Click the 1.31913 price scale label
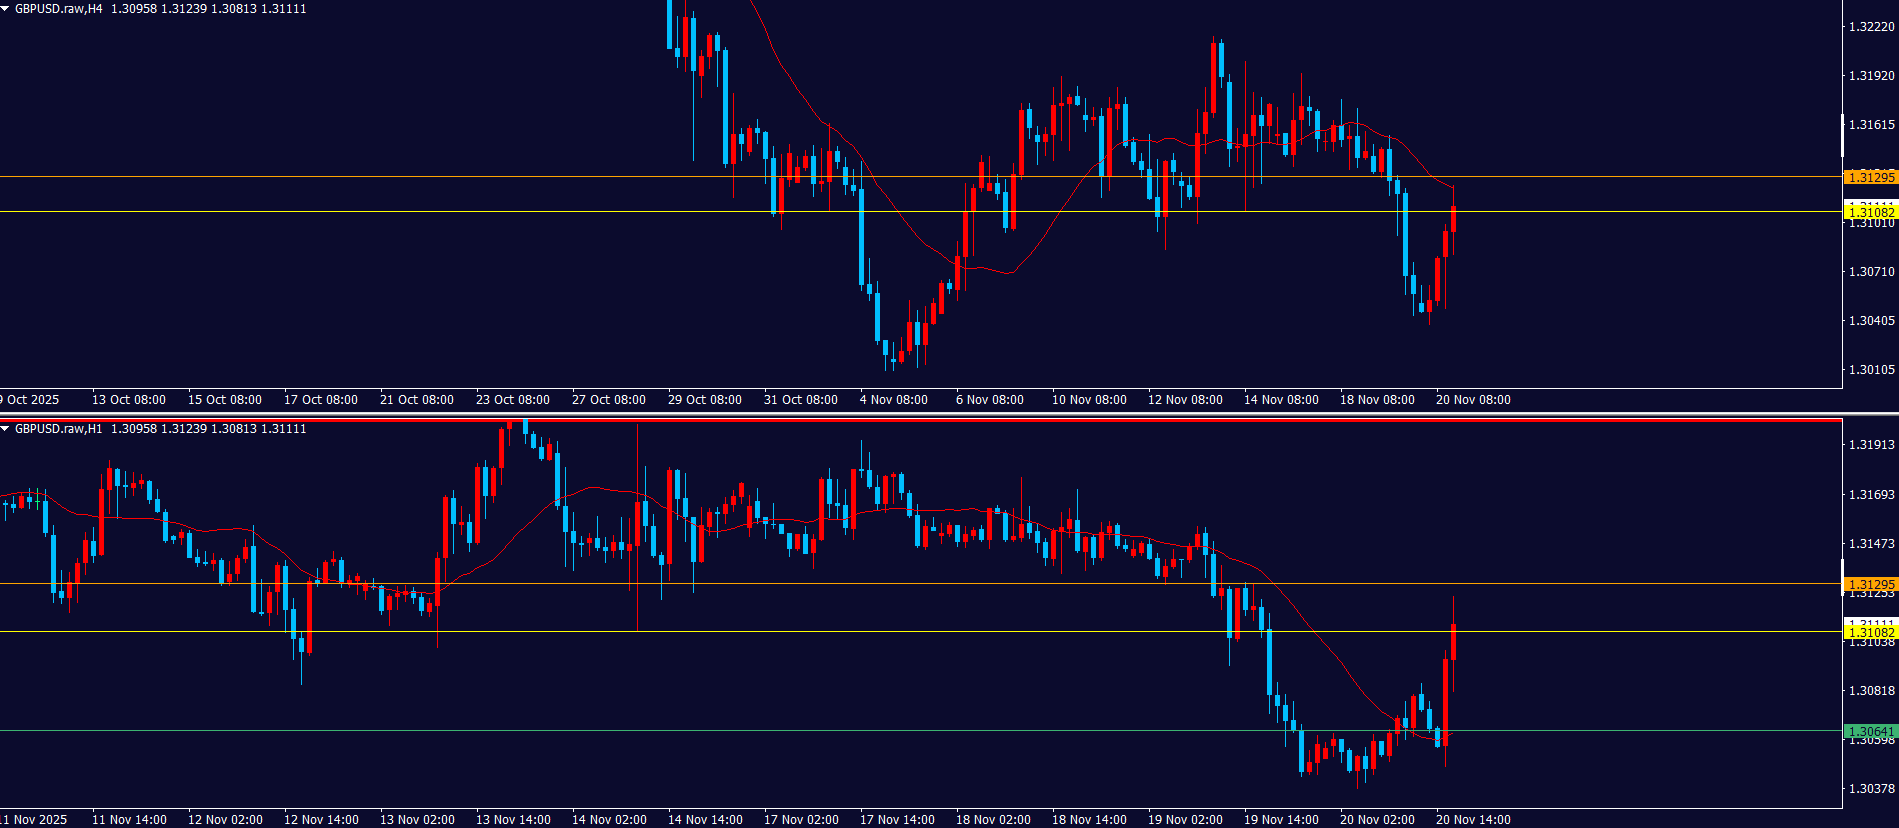This screenshot has height=828, width=1899. point(1871,445)
